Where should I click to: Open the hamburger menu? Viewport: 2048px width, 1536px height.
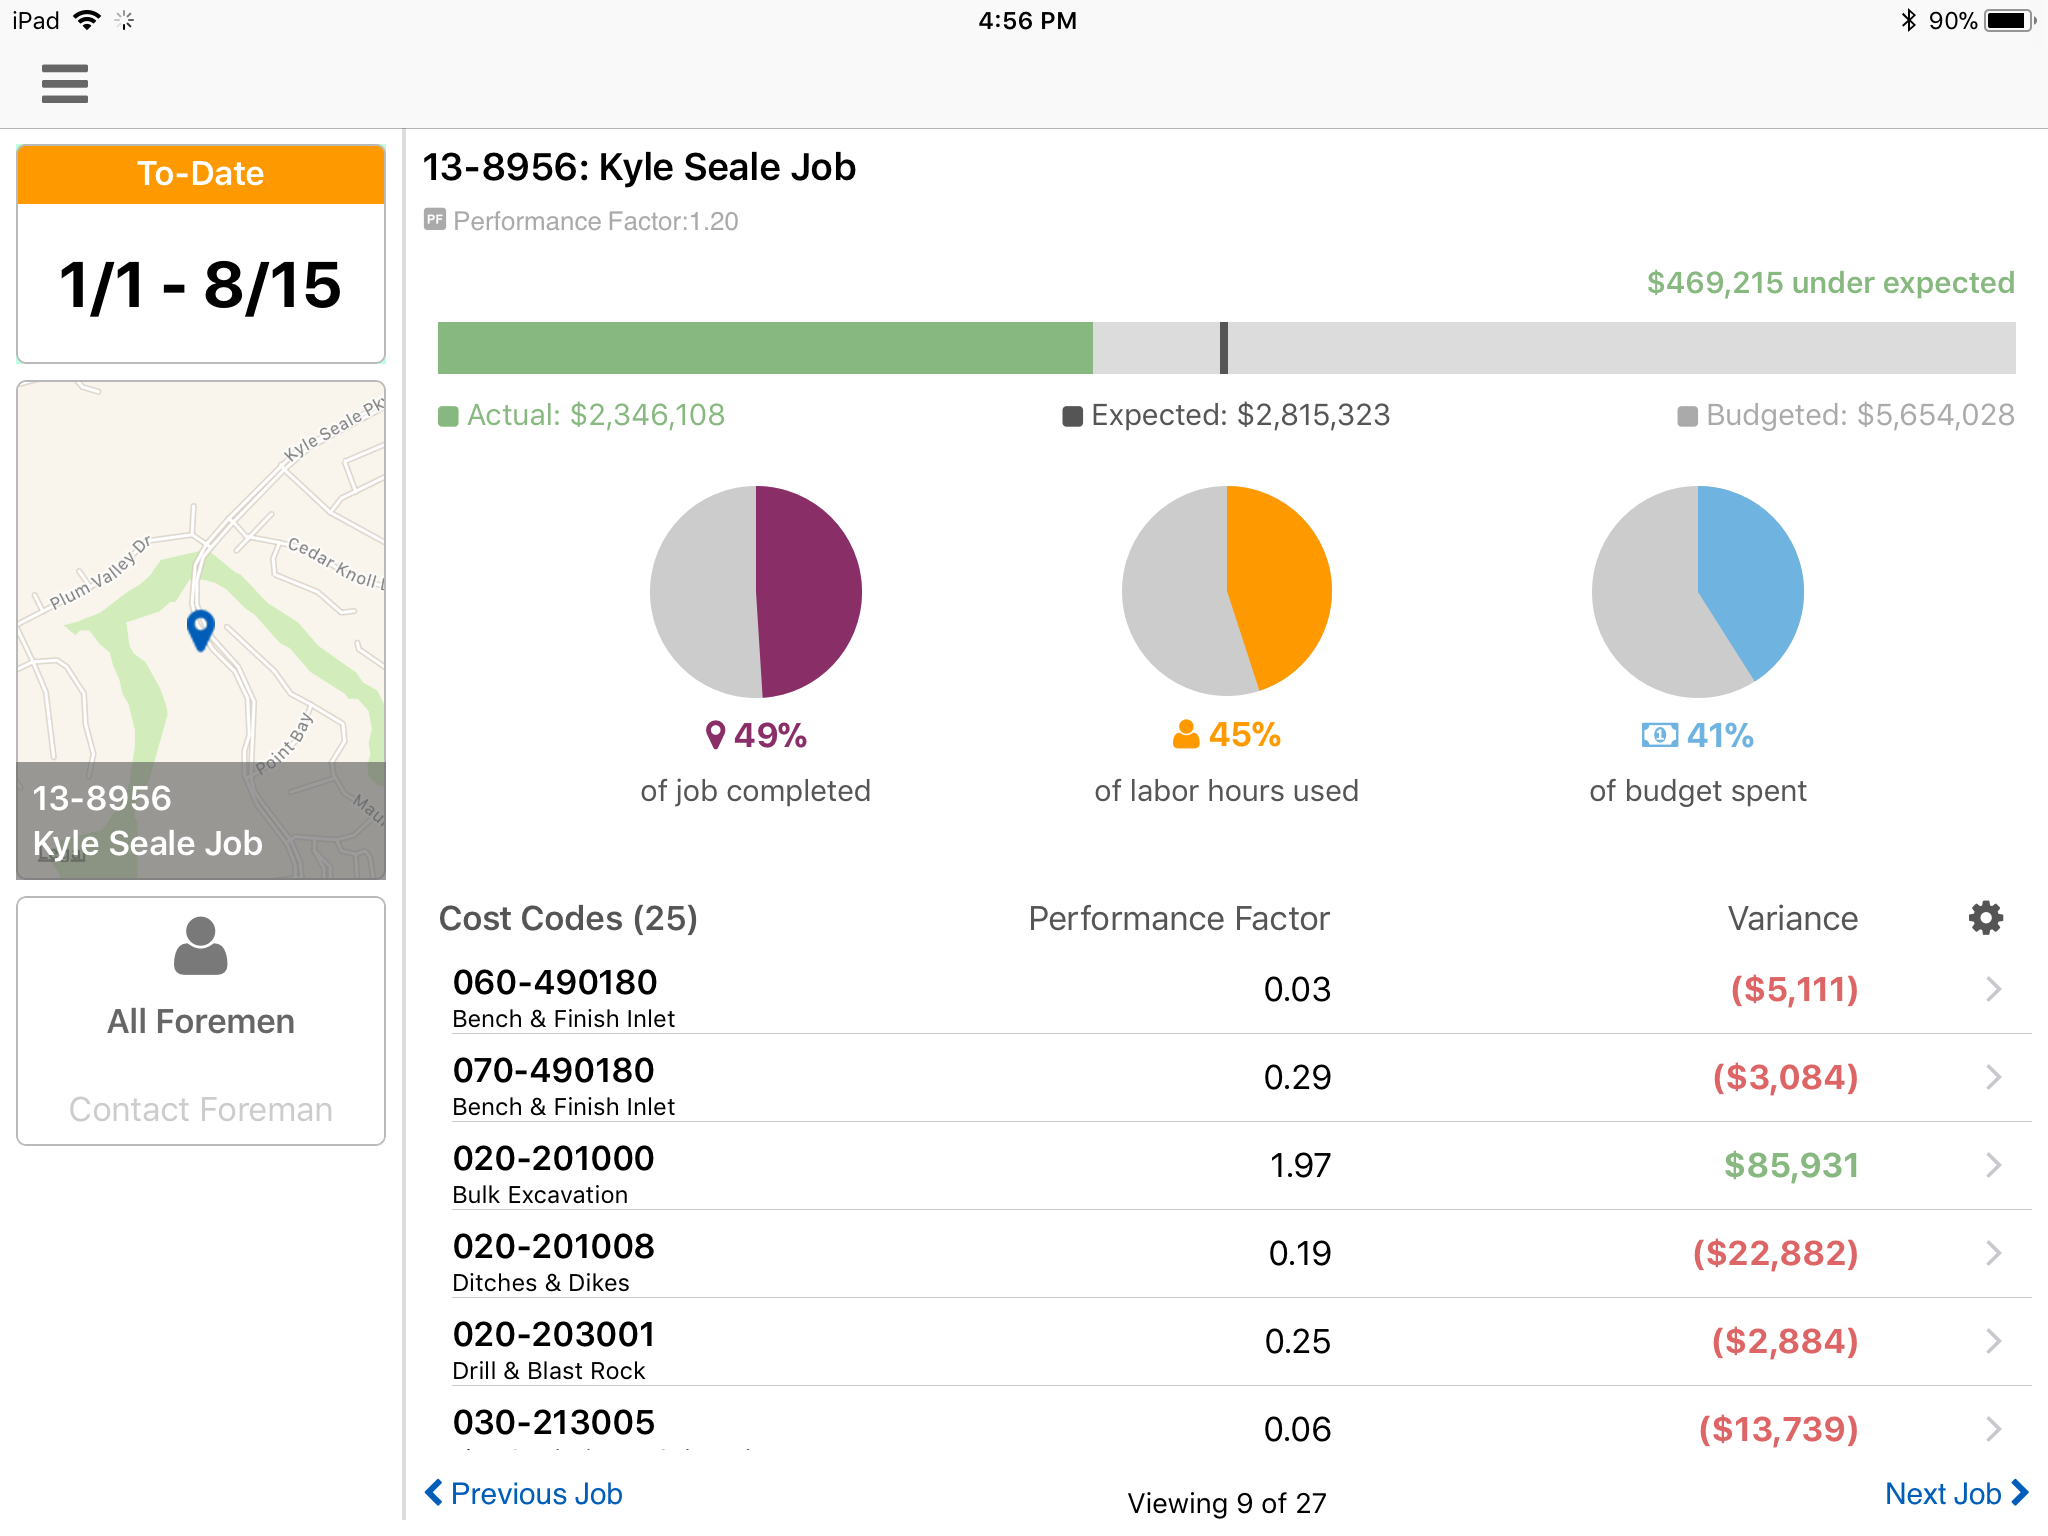click(65, 84)
